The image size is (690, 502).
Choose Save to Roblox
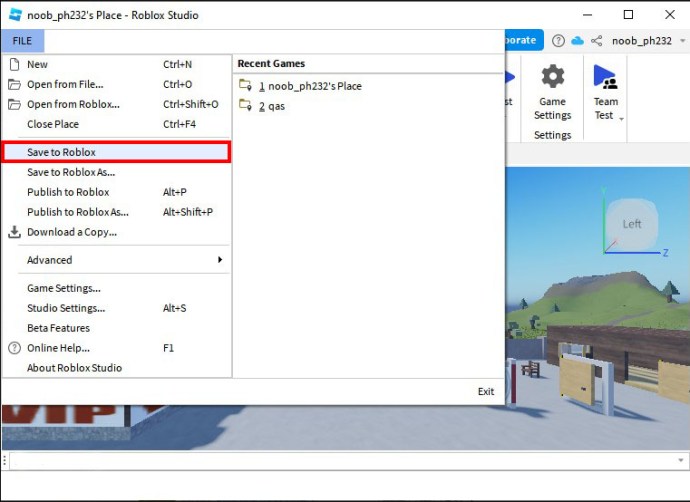[x=116, y=152]
